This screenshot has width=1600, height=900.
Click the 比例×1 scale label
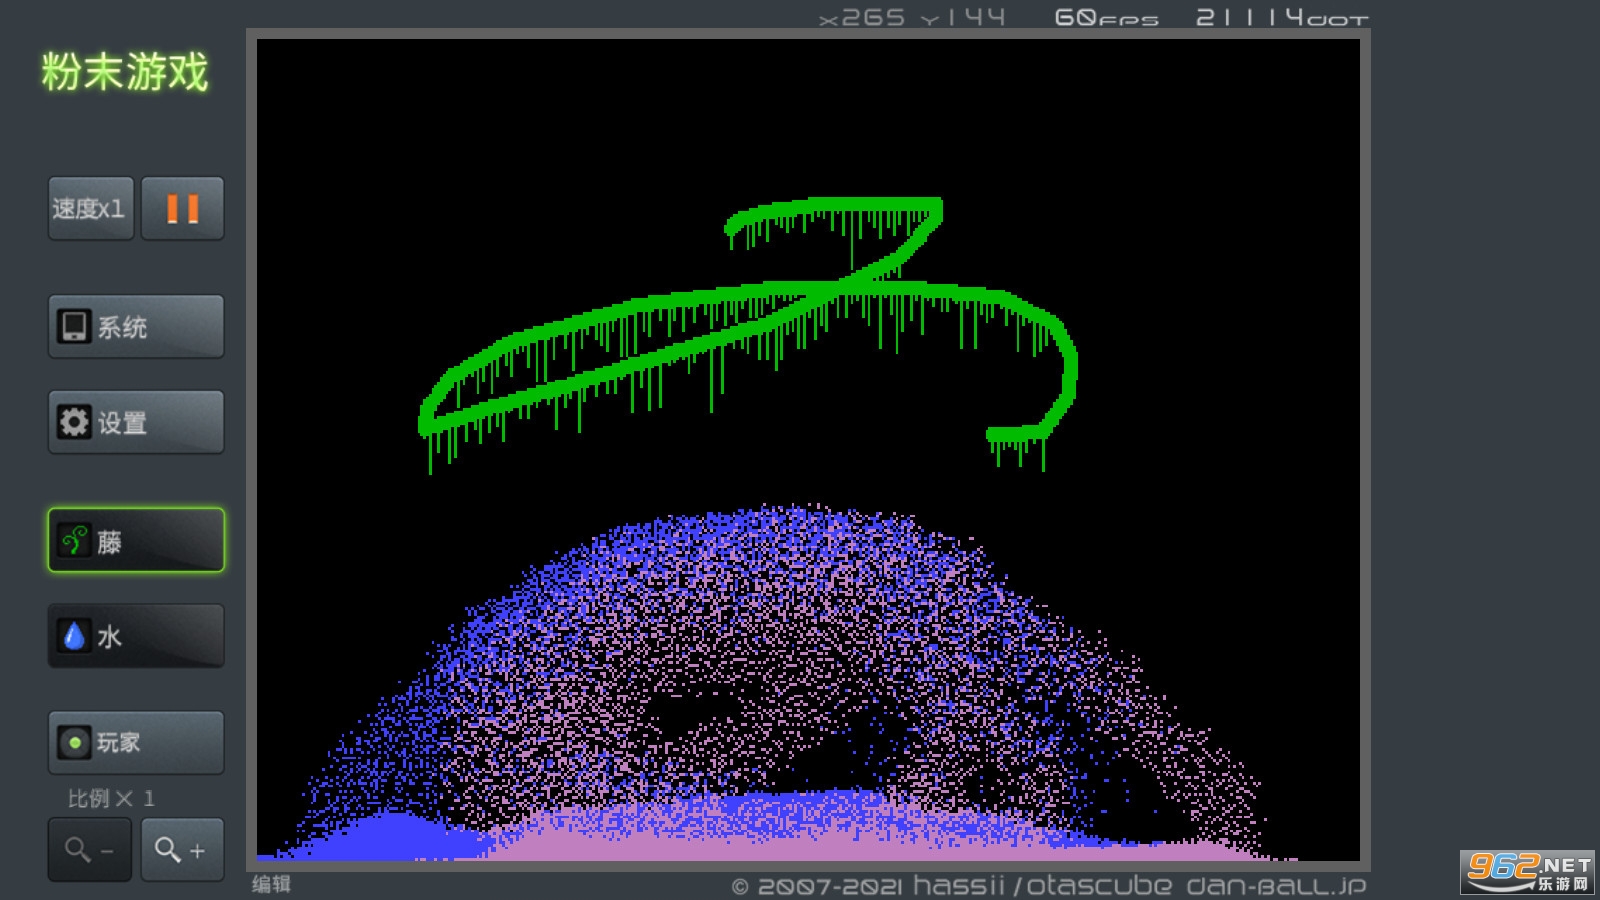click(x=111, y=798)
